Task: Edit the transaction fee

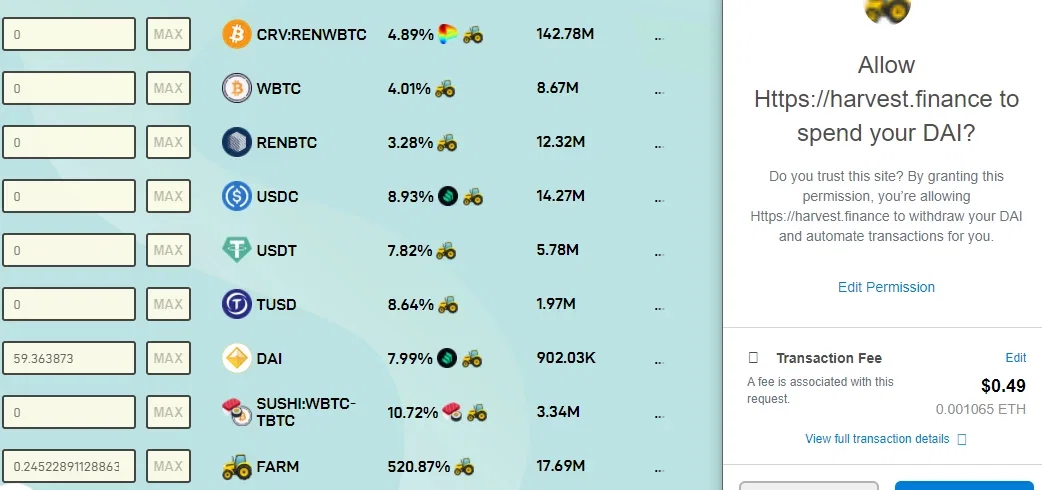Action: click(1015, 358)
